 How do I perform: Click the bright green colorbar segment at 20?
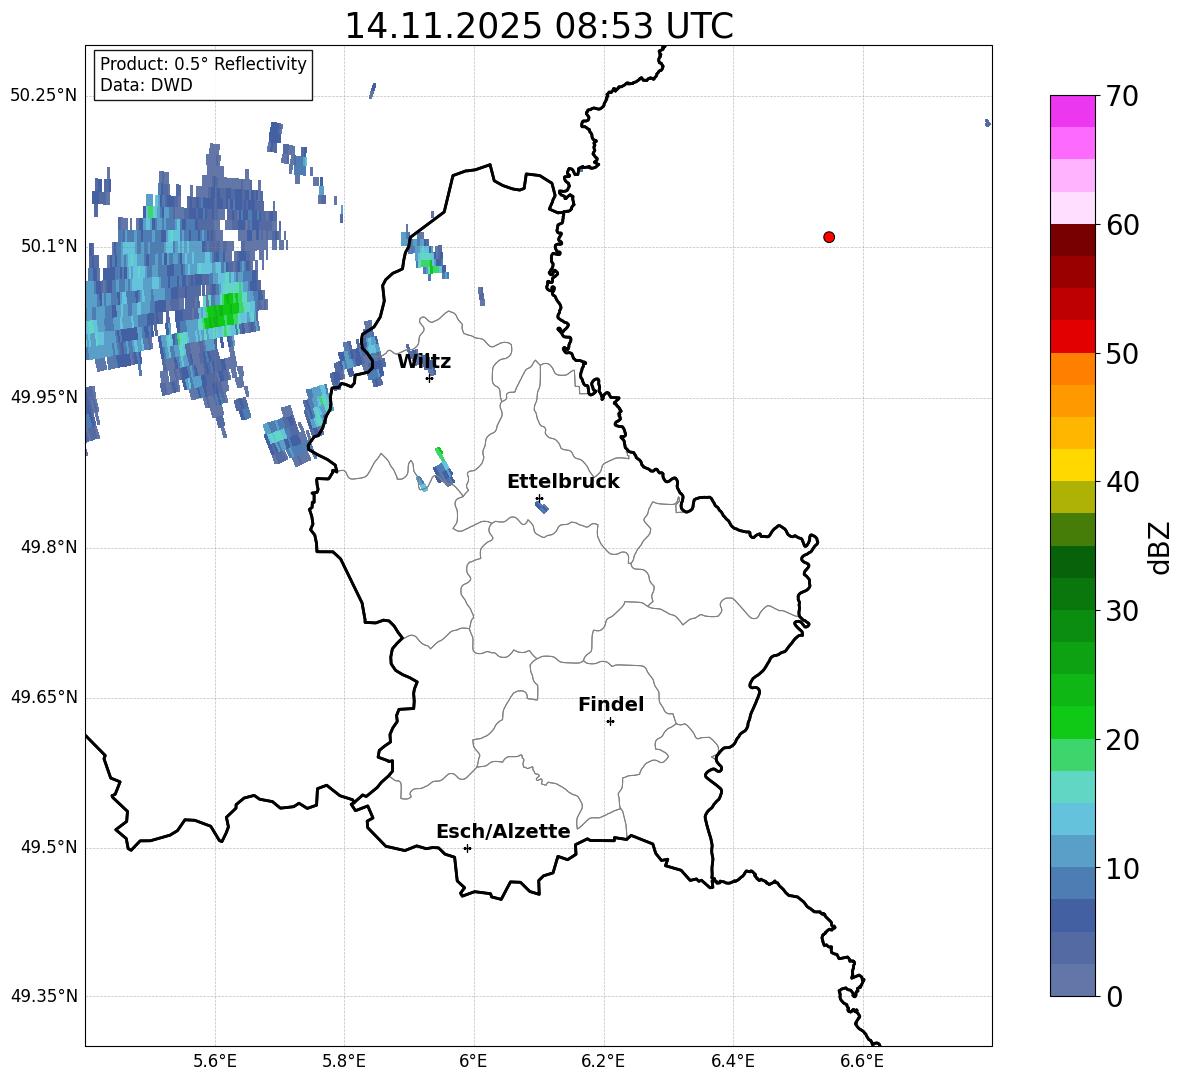[1072, 722]
